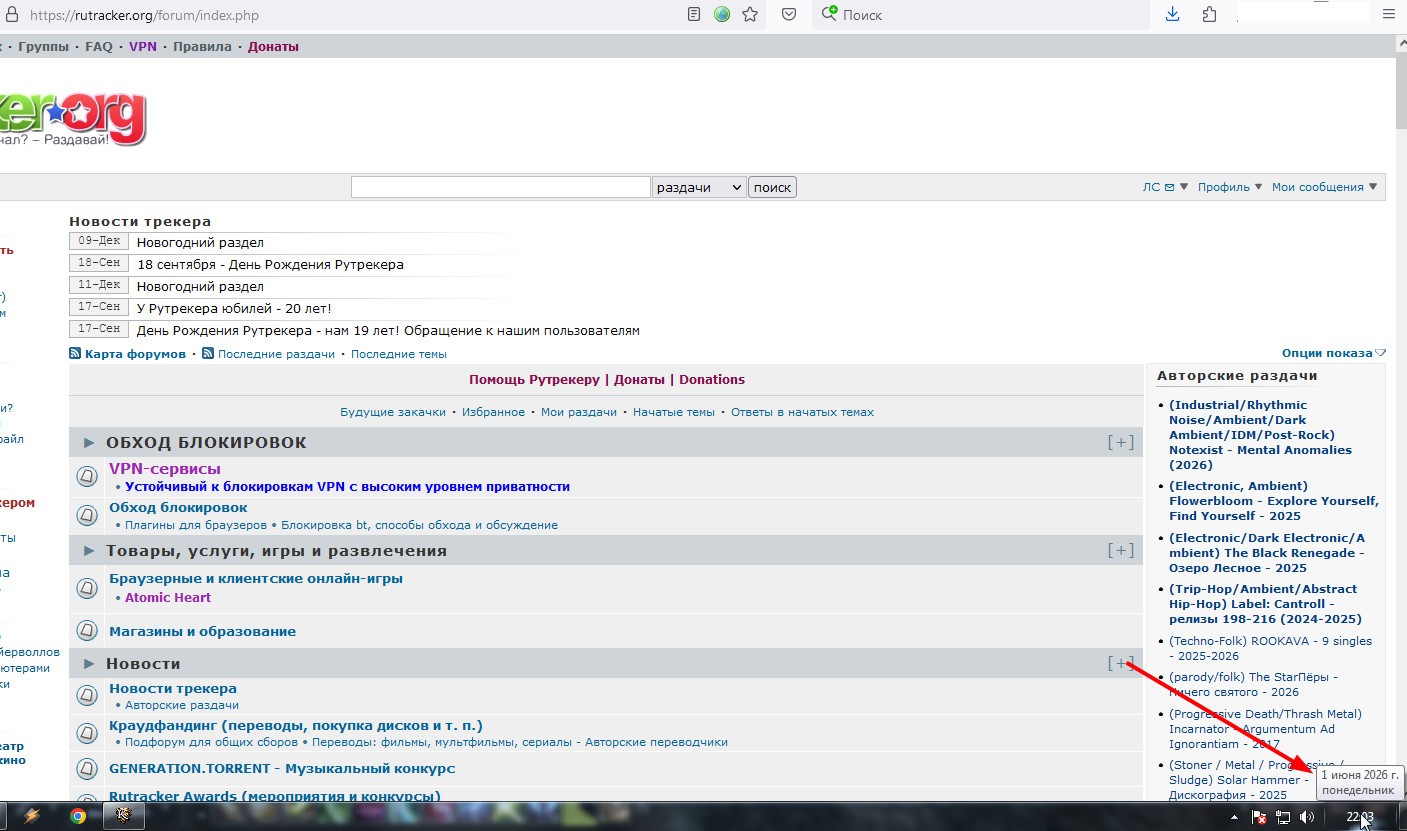Open VPN in the top menu
The height and width of the screenshot is (831, 1407).
point(143,47)
